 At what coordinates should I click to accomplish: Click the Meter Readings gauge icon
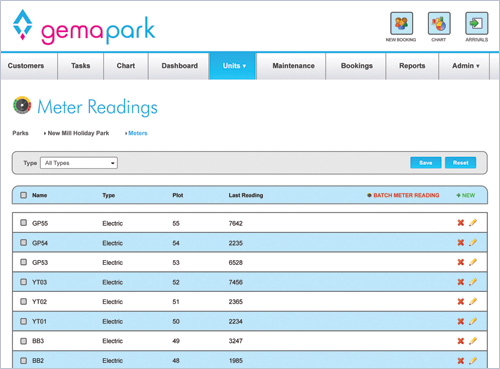click(22, 105)
